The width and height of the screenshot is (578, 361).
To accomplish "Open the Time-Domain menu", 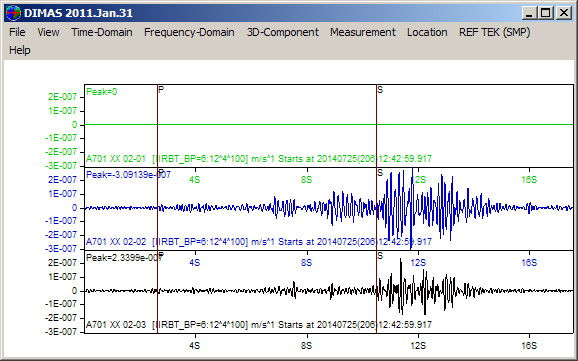I will click(x=102, y=32).
